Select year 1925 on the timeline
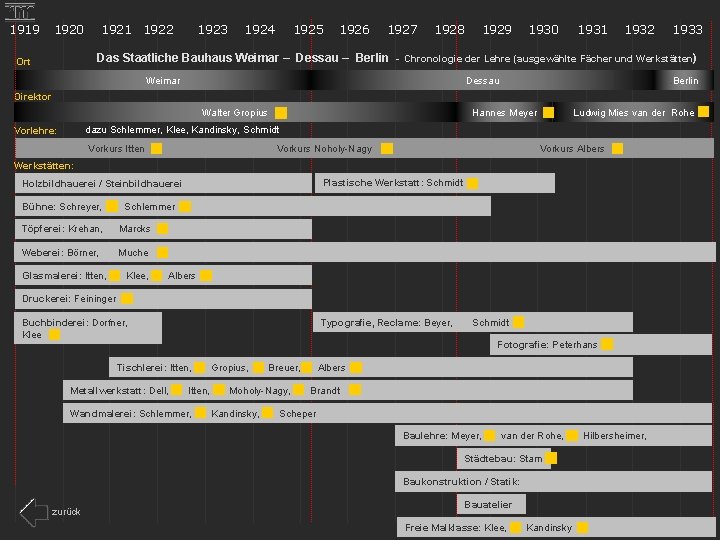 pos(309,30)
